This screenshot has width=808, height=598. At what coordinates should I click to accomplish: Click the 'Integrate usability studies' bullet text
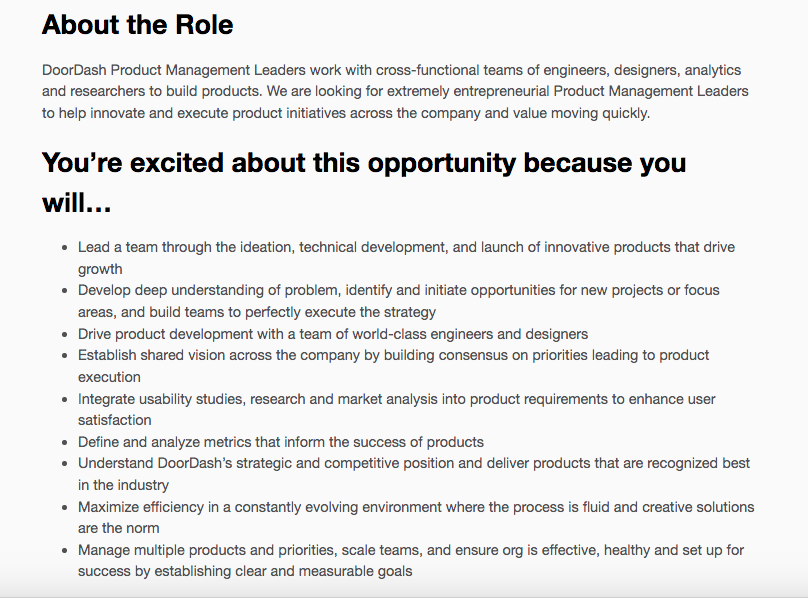click(397, 409)
